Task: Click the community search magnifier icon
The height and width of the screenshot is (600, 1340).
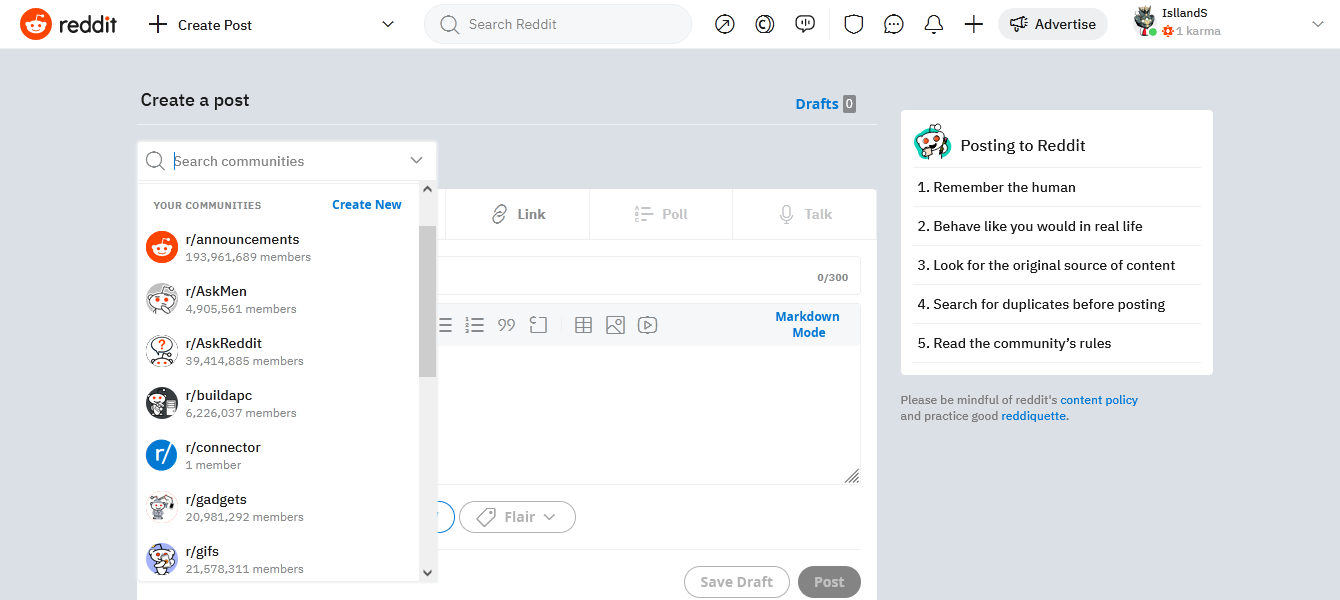Action: (x=155, y=161)
